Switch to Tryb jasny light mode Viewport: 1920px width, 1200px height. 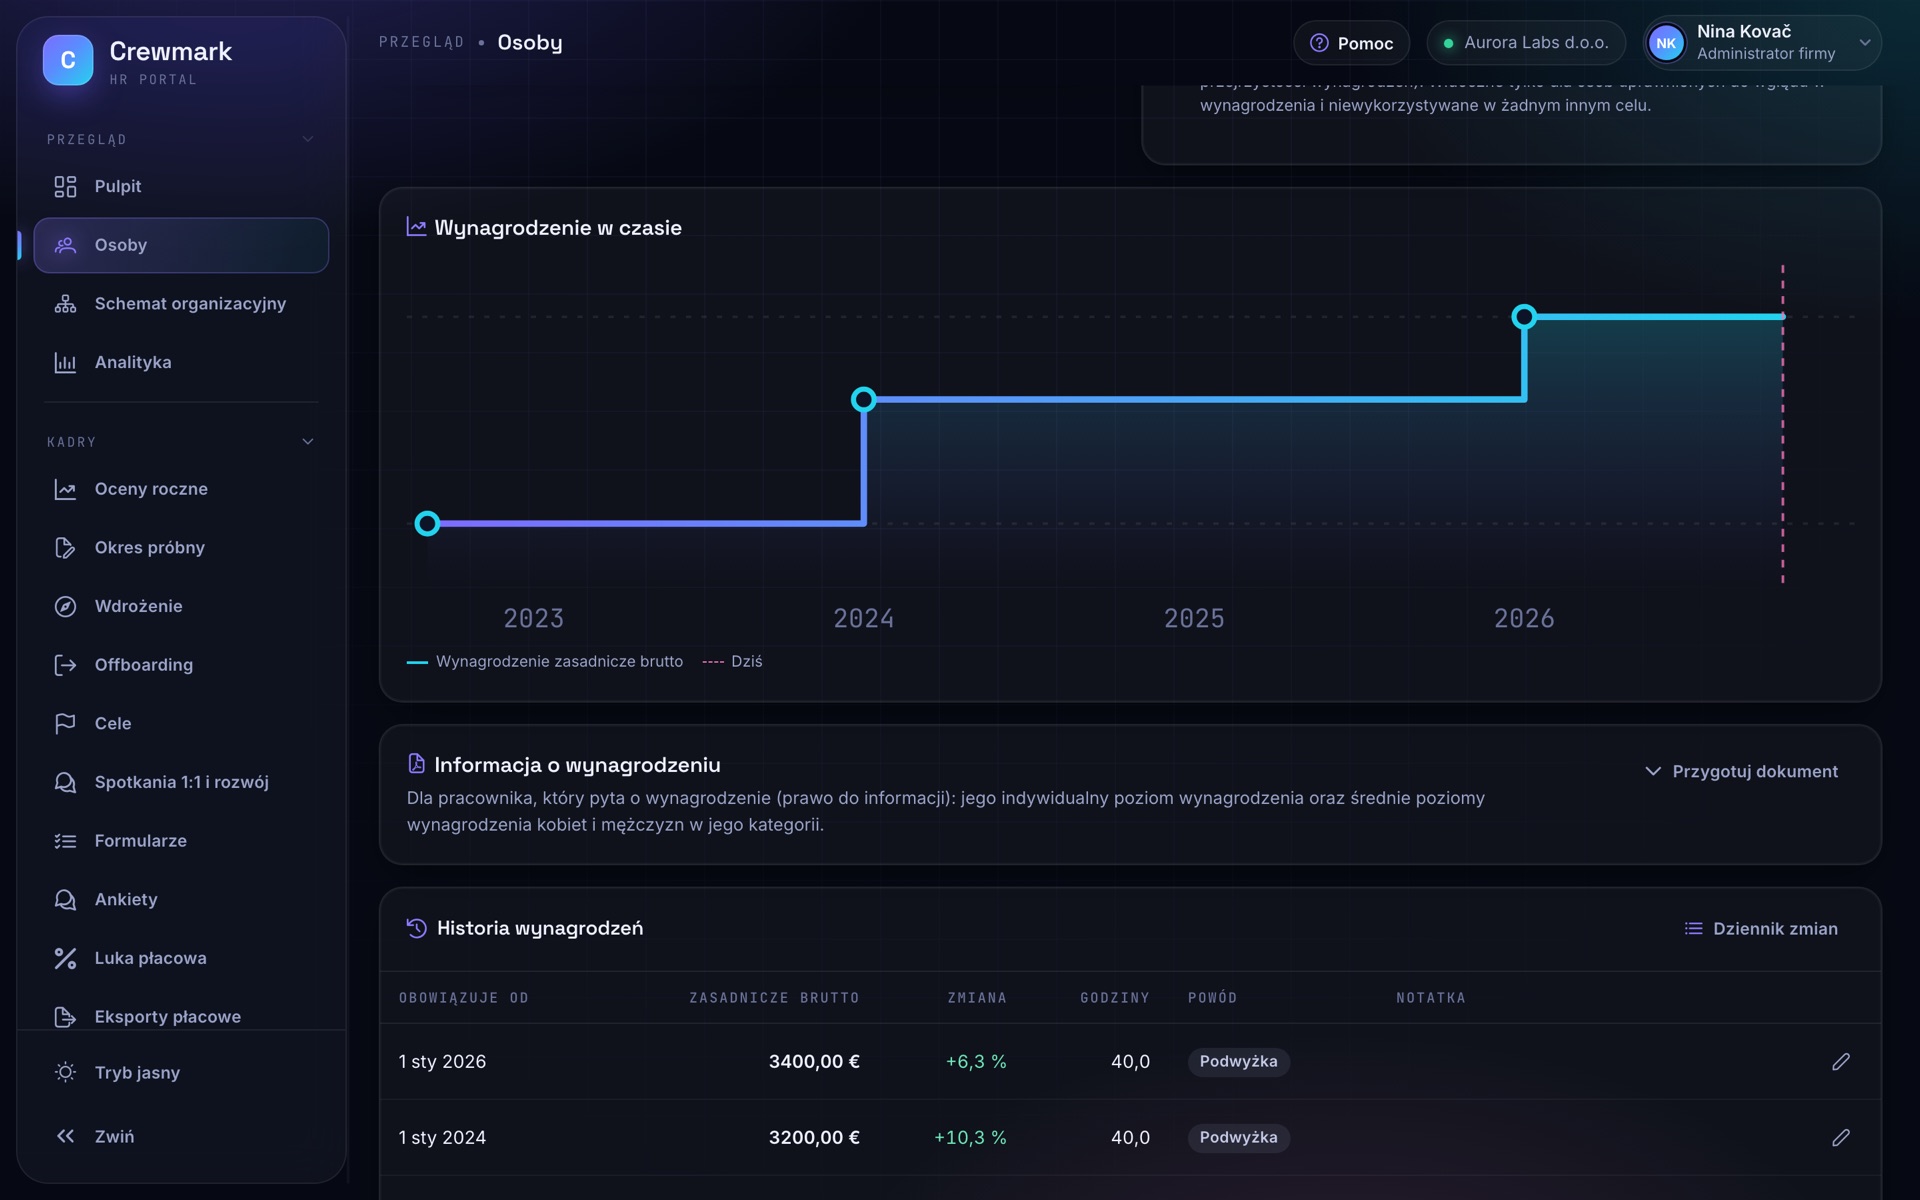(x=181, y=1073)
